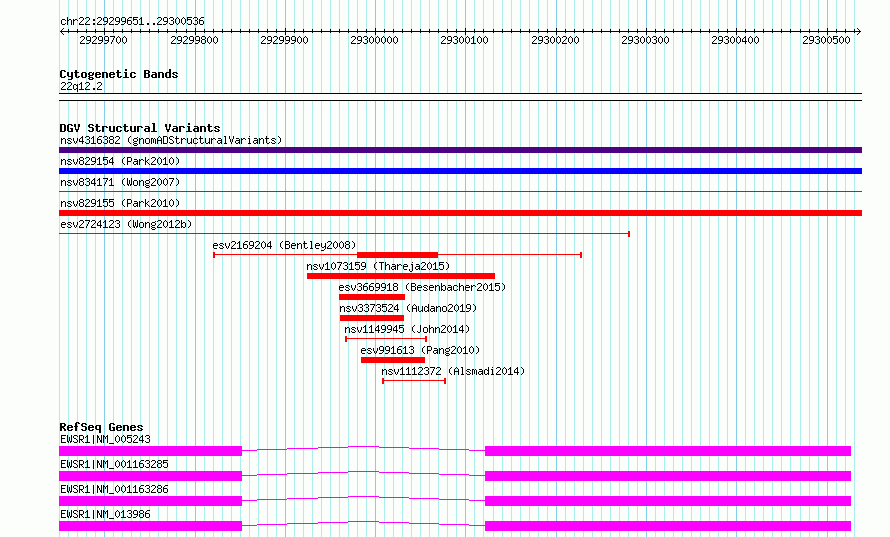
Task: Open the nsv4316382 gnomAD variant label
Action: click(x=171, y=140)
